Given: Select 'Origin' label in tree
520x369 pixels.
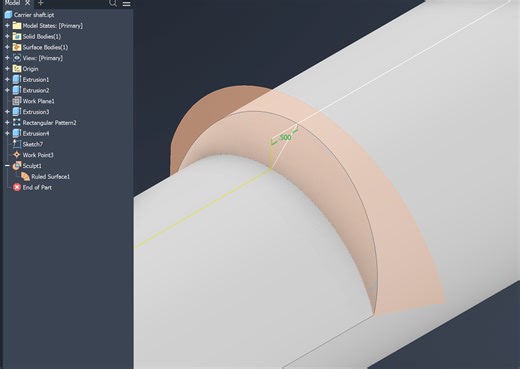Looking at the screenshot, I should [30, 69].
